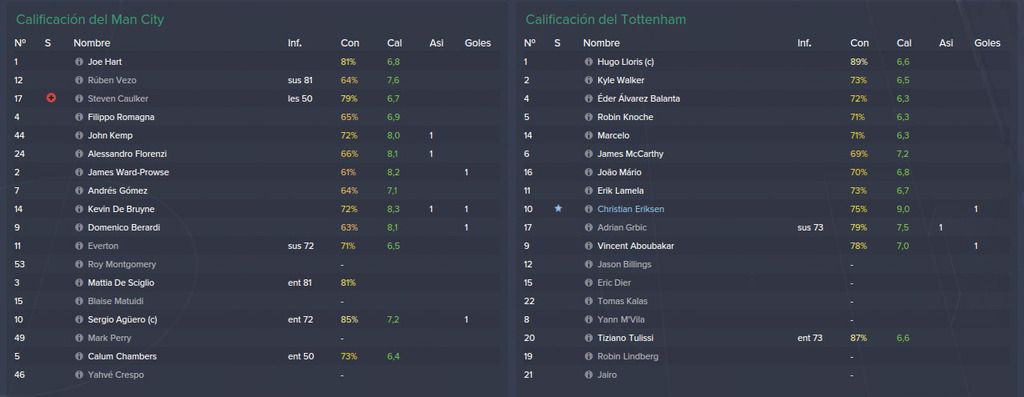
Task: Sort Tottenham table by Goles column
Action: click(987, 43)
